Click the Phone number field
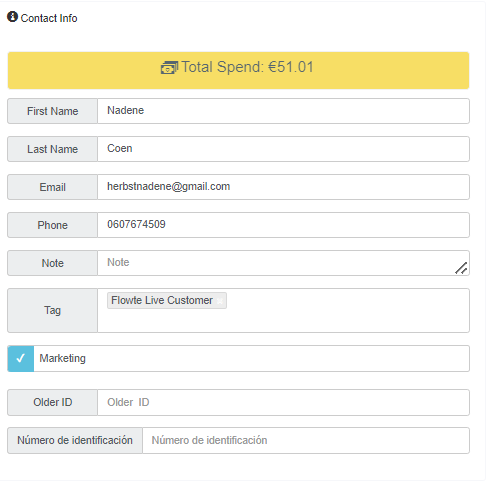The image size is (493, 495). tap(283, 225)
